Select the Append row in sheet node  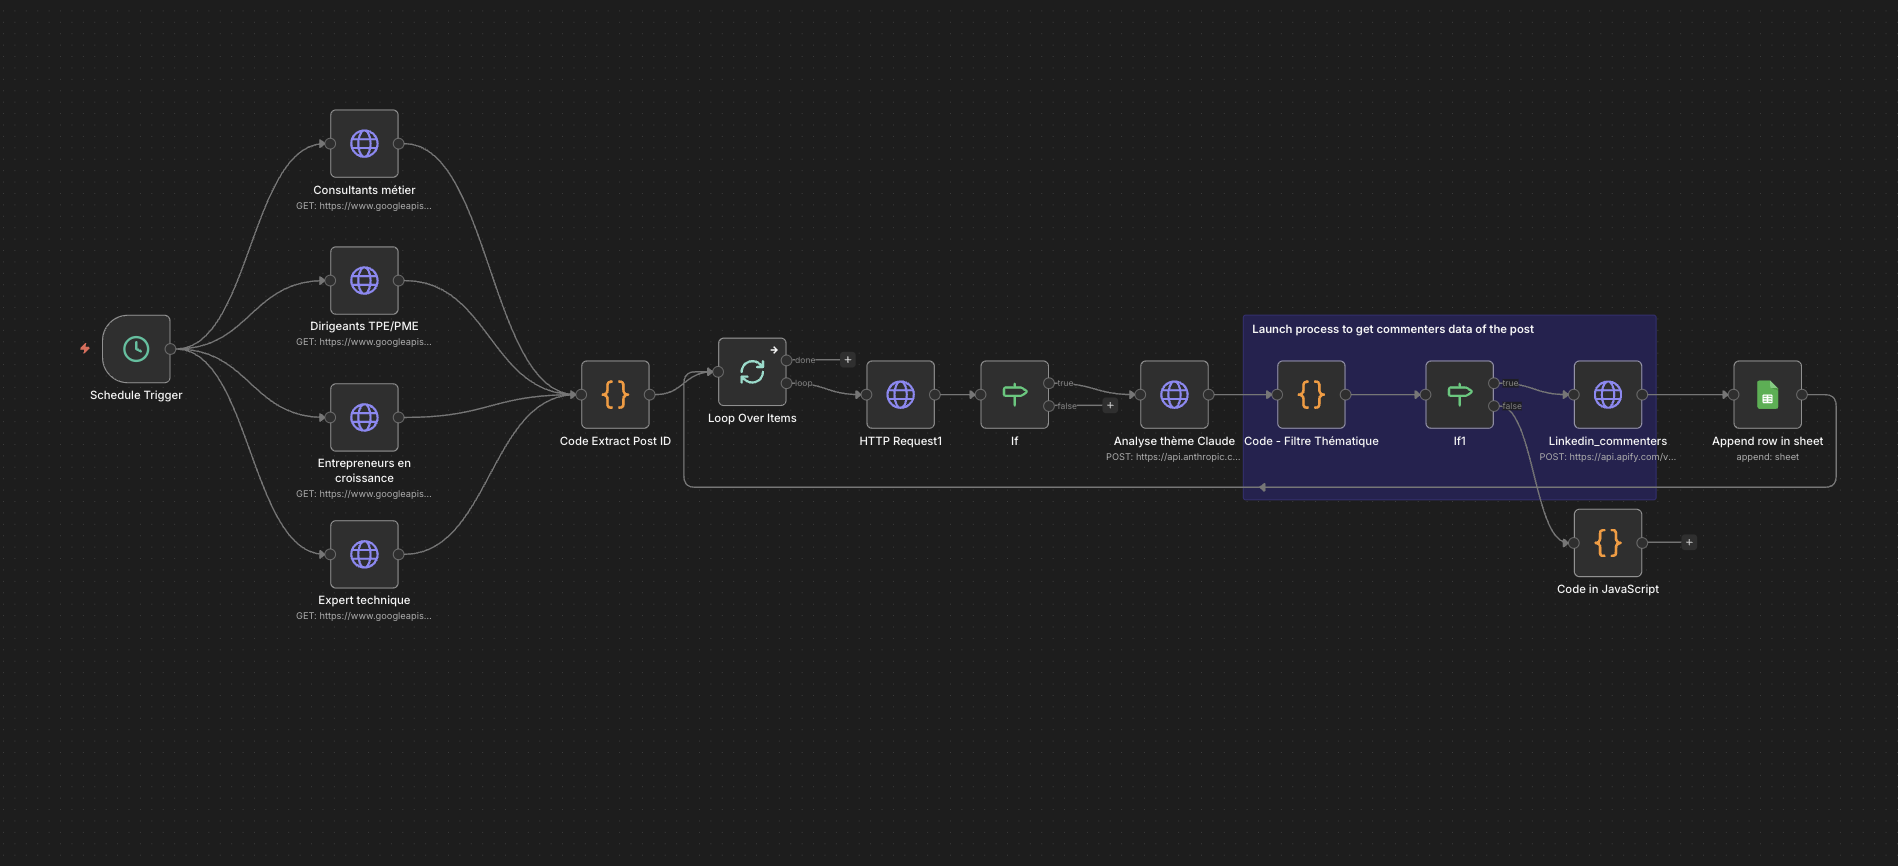tap(1767, 395)
